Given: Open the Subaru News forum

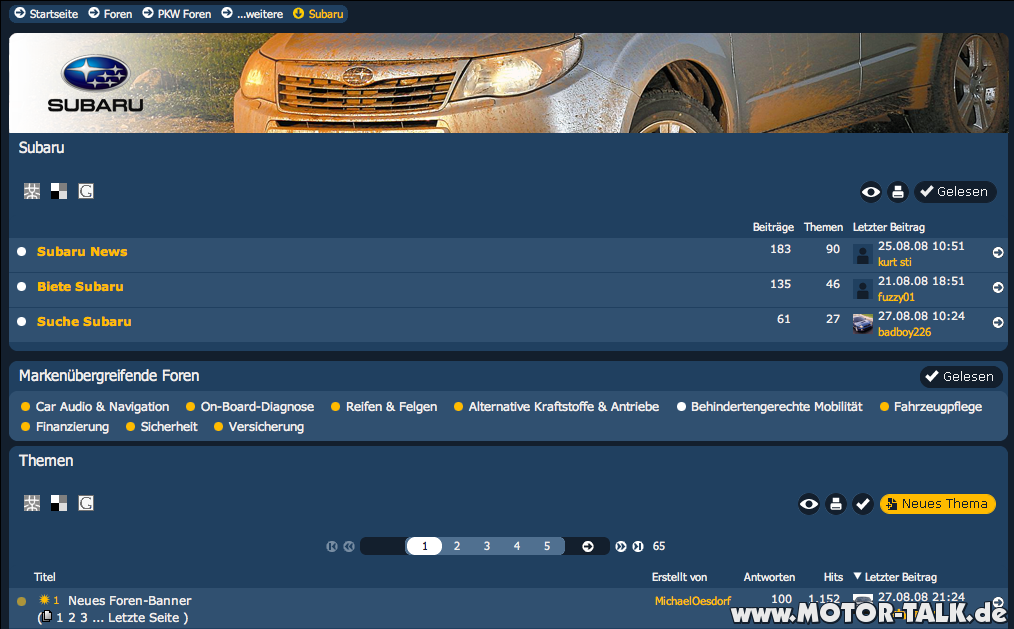Looking at the screenshot, I should (x=82, y=252).
